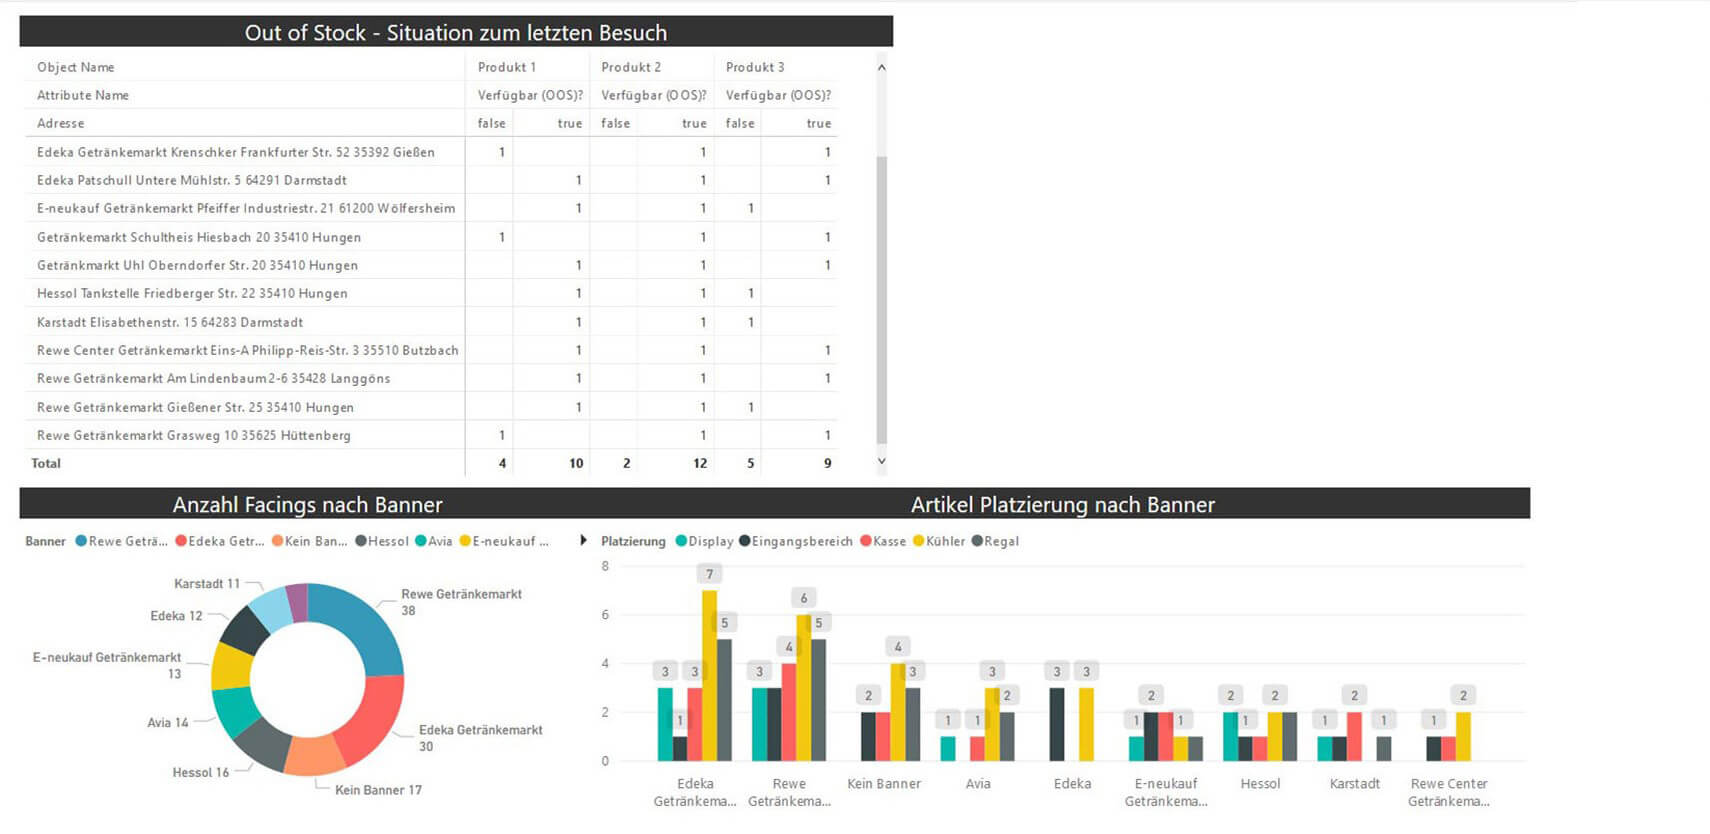Select the Rewe Getränkemarkt Grasweg Hüttenberg row
The height and width of the screenshot is (834, 1710).
(x=430, y=435)
